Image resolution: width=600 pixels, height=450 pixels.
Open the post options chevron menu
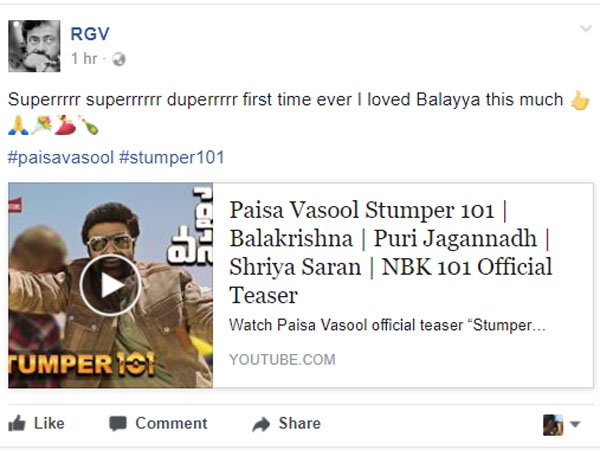(x=586, y=29)
